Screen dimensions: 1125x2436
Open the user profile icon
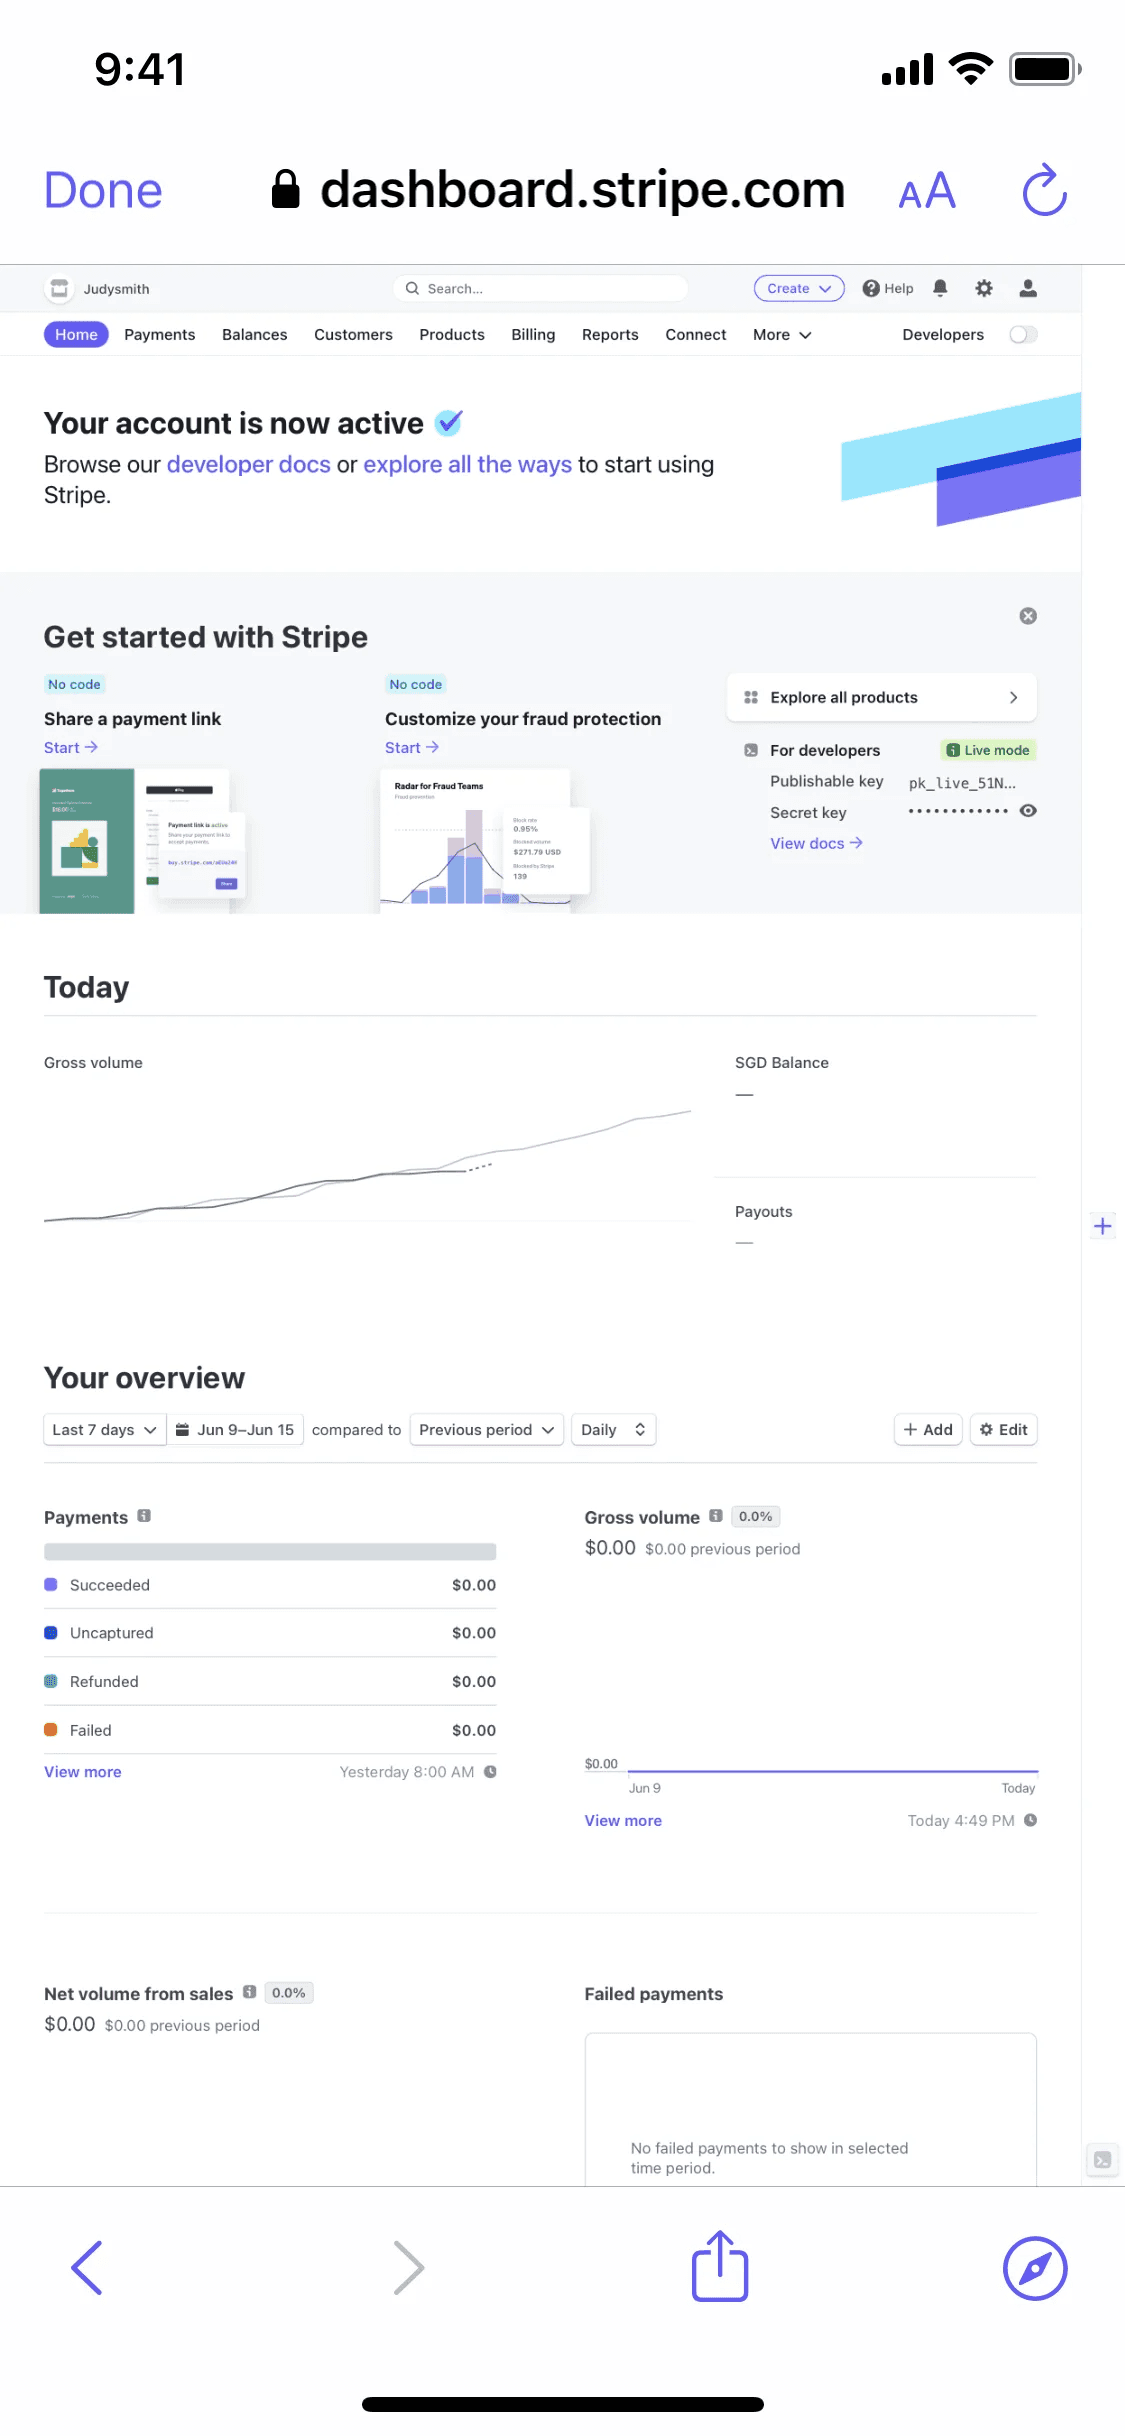1028,288
